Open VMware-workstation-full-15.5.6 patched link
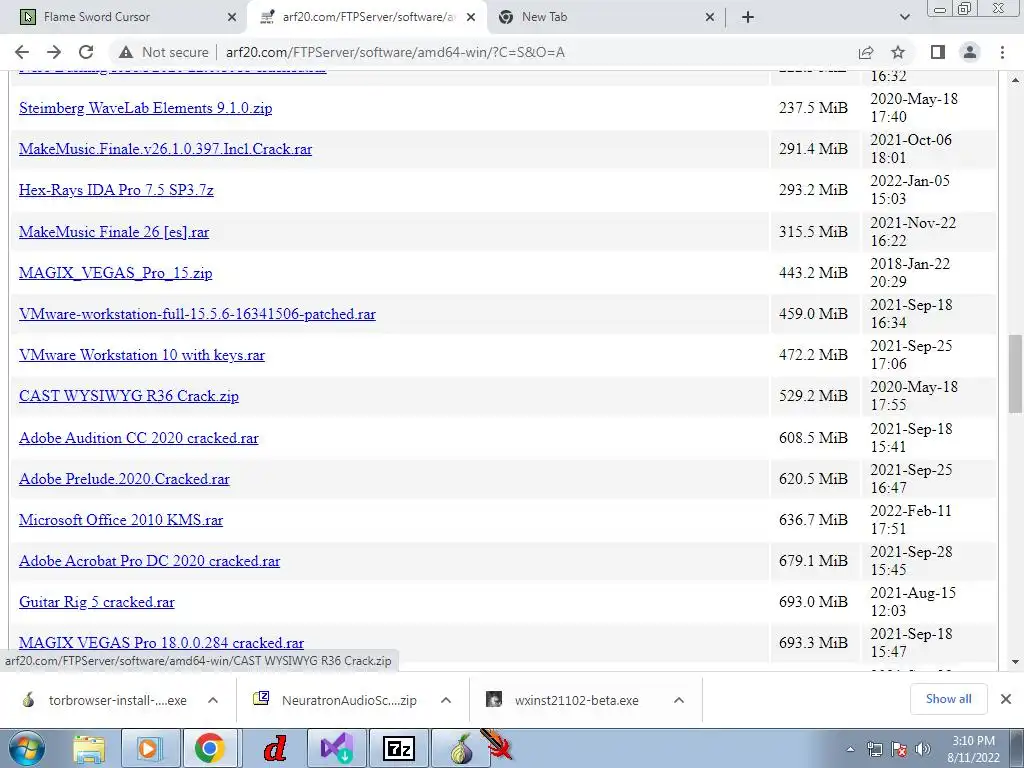Viewport: 1024px width, 768px height. (x=197, y=314)
